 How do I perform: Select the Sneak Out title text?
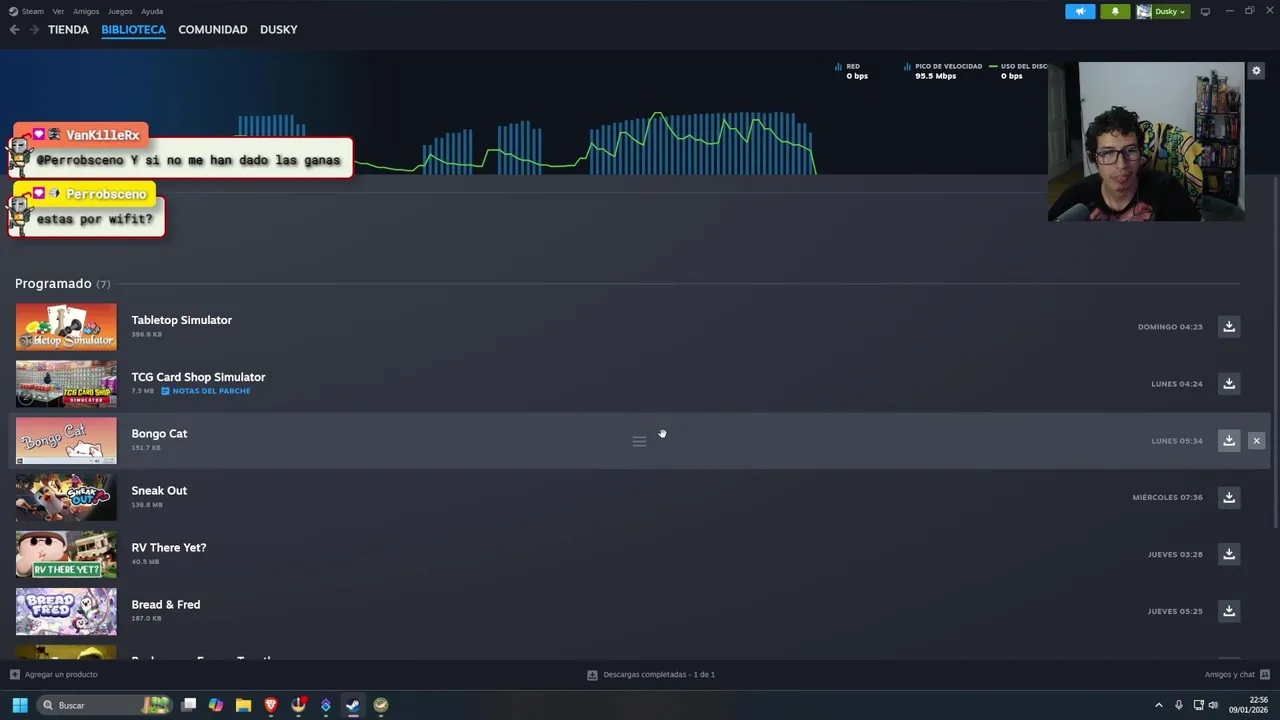[x=159, y=491]
